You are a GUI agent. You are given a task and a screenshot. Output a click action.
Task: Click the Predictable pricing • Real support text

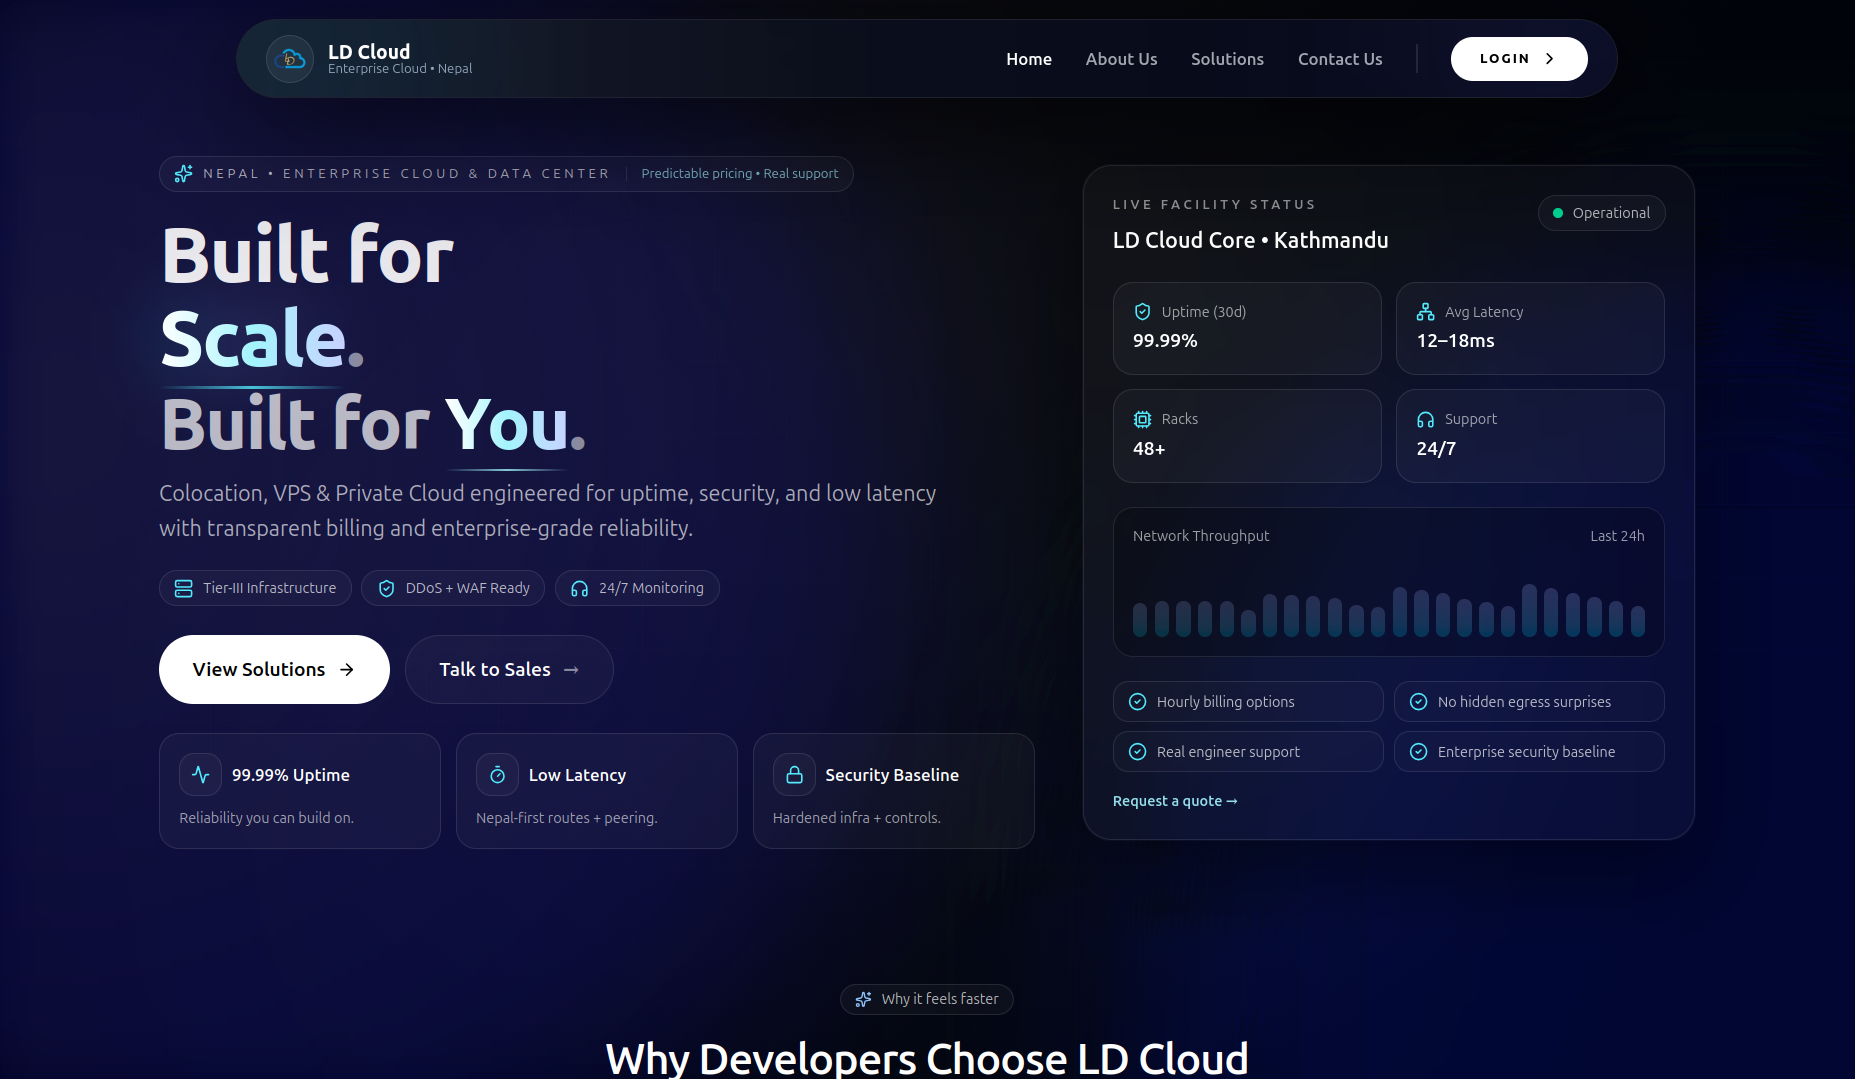[739, 174]
